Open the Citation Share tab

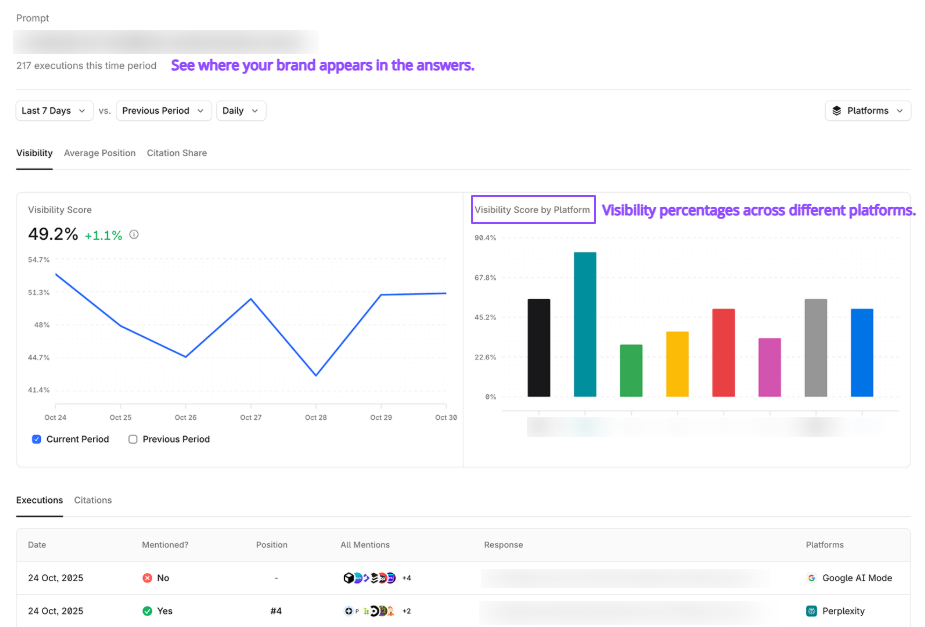click(x=177, y=153)
